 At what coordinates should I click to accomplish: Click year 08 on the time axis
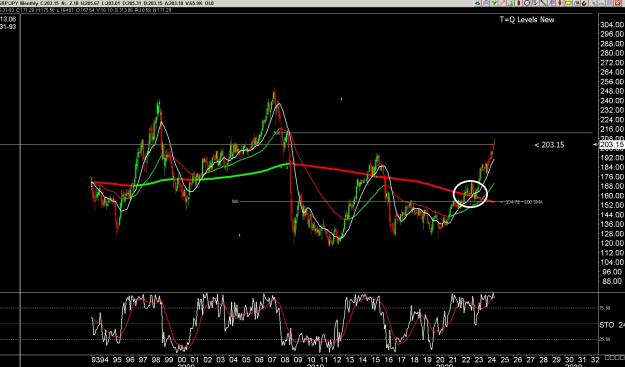(285, 359)
